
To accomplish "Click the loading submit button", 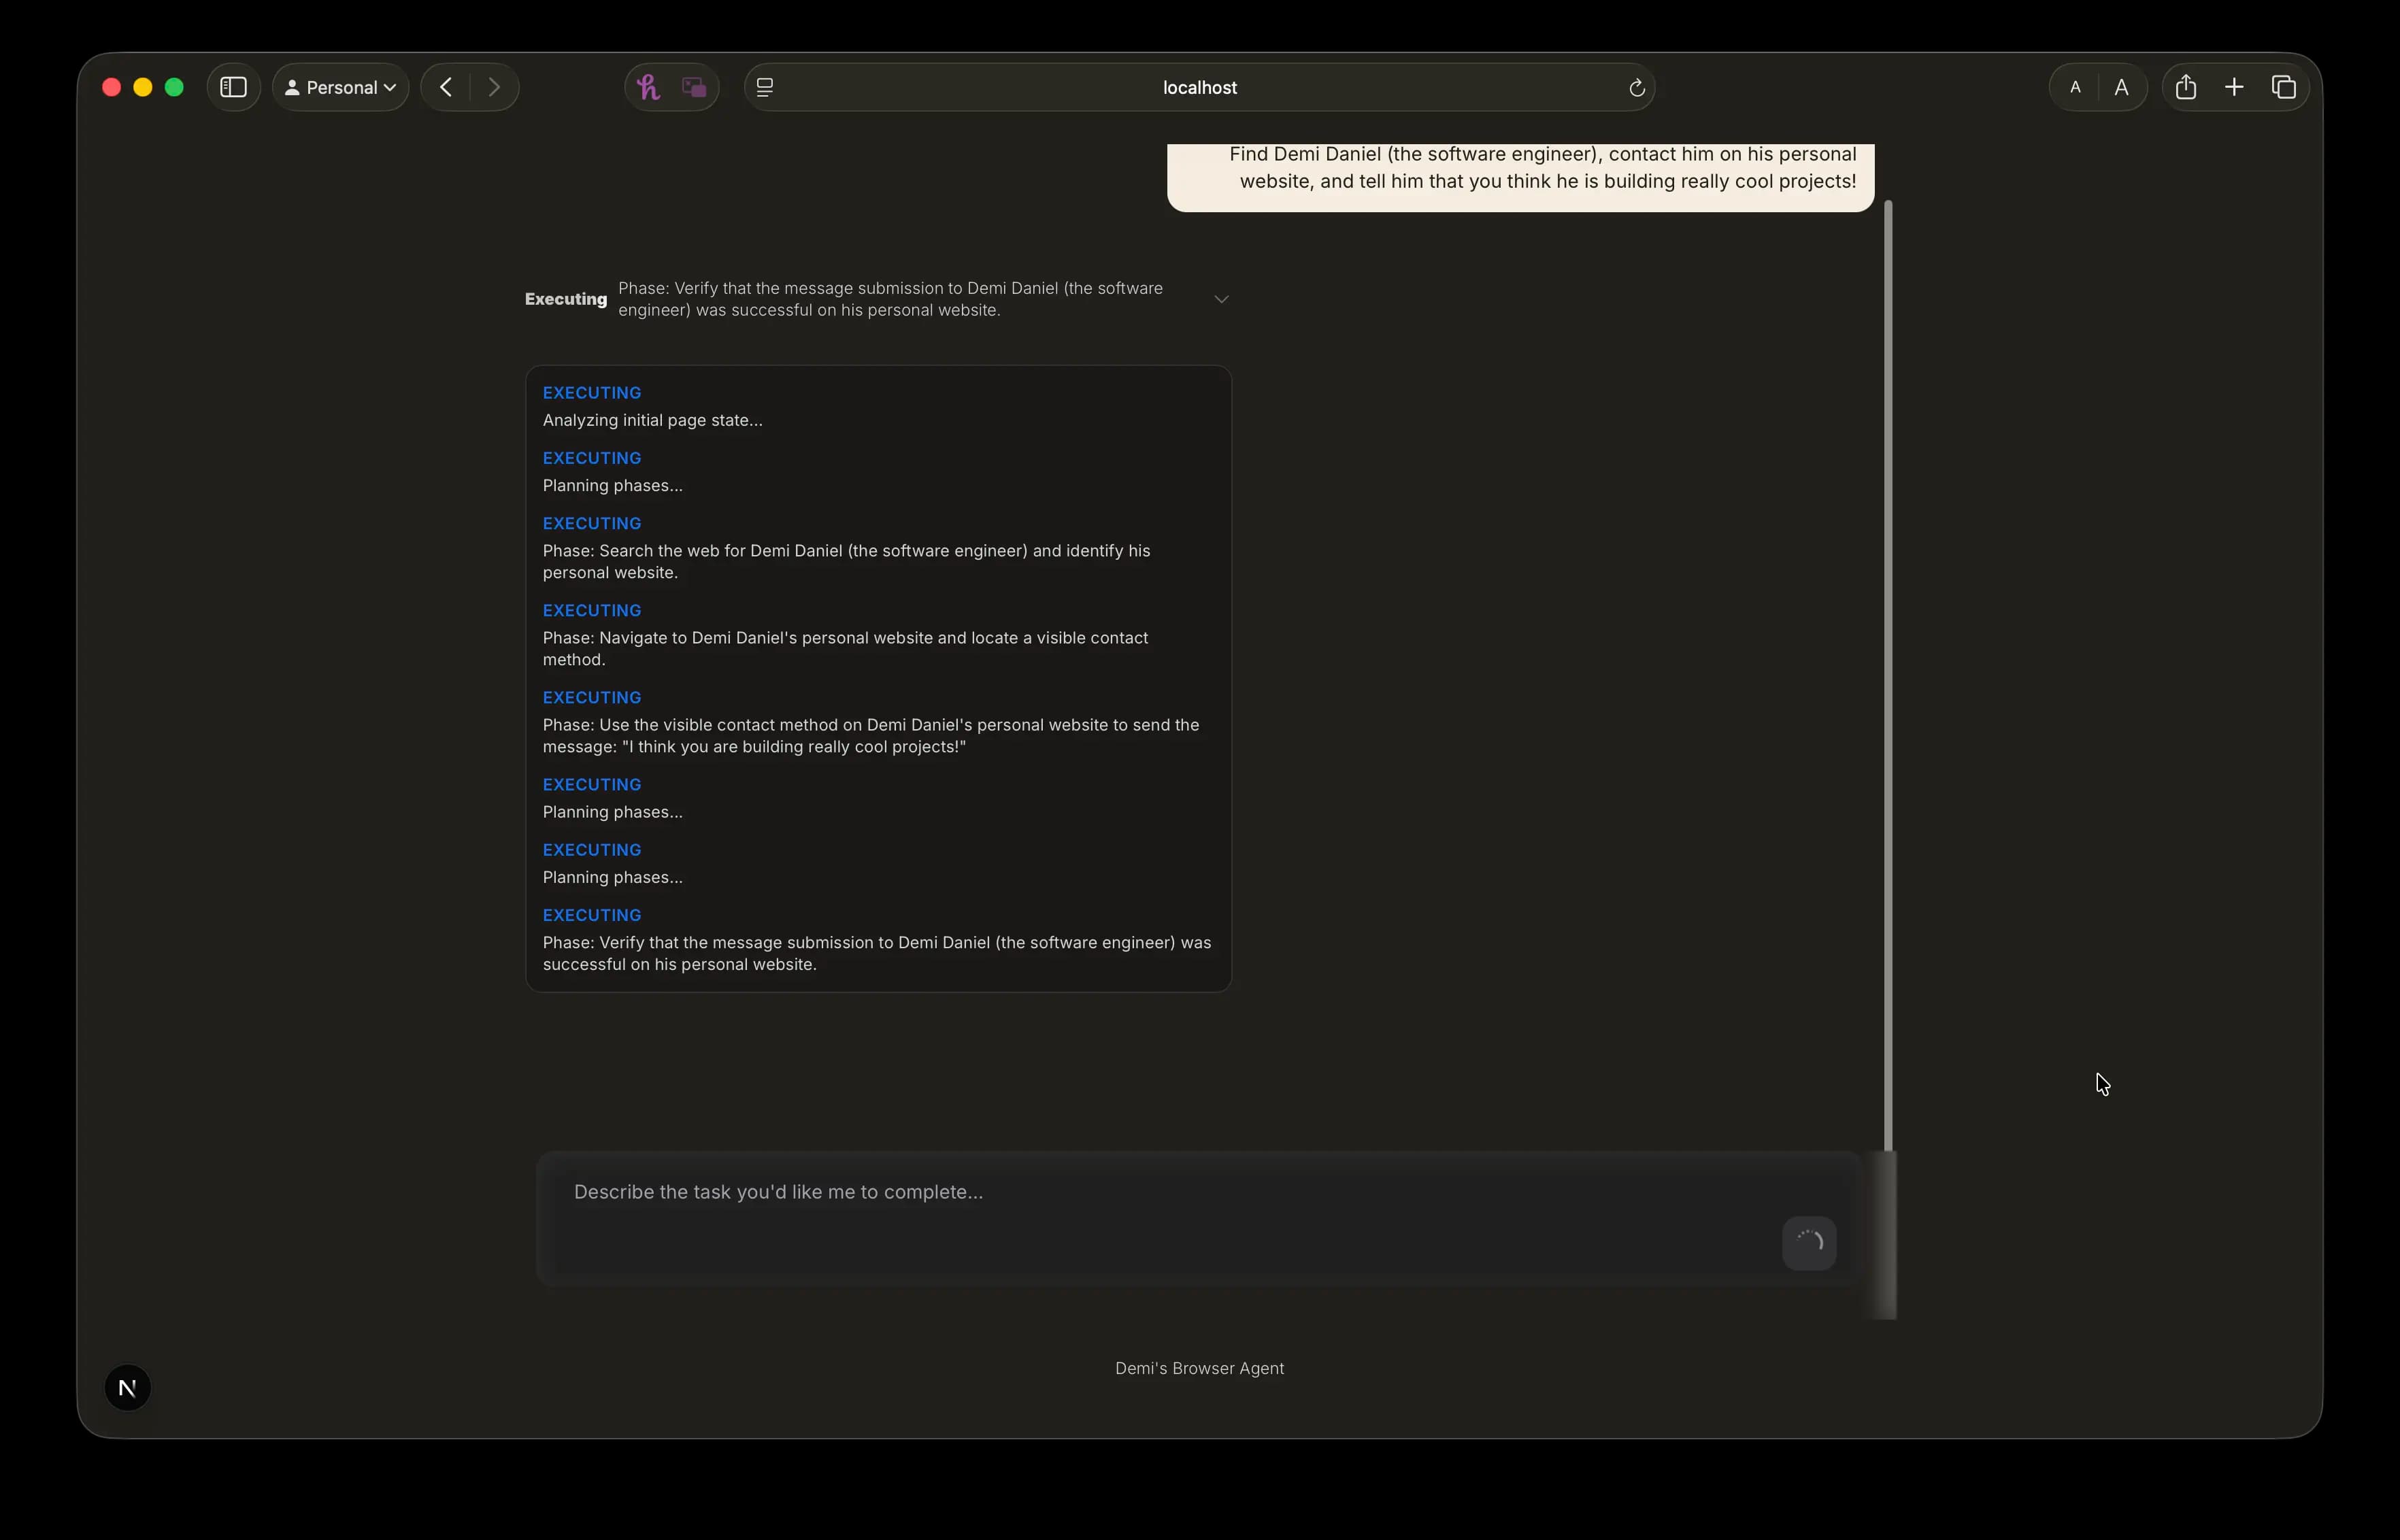I will (1809, 1243).
